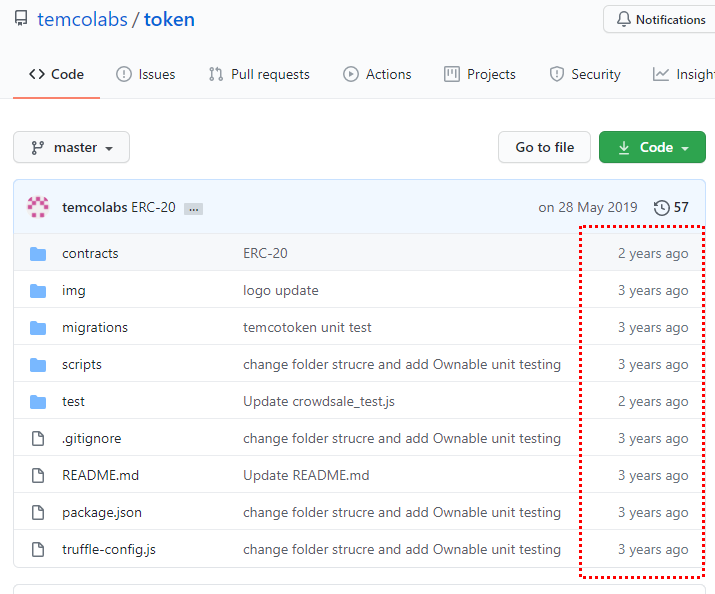Click the temcolabs avatar image
Image resolution: width=715 pixels, height=594 pixels.
[38, 207]
